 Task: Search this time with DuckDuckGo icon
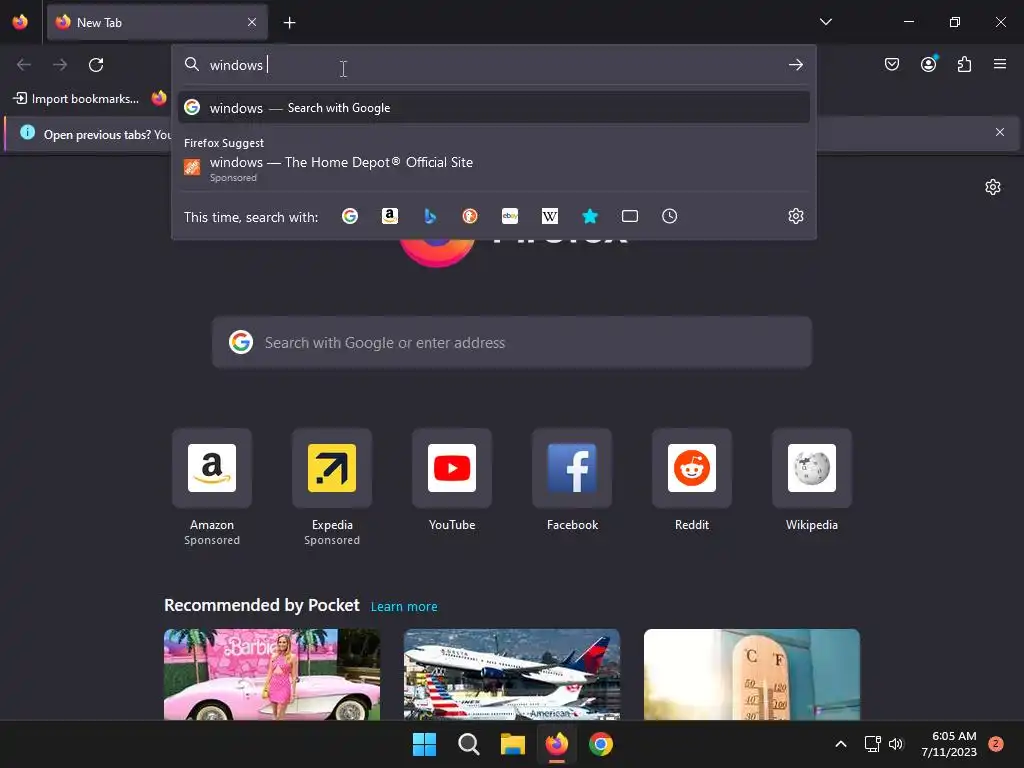(x=470, y=216)
